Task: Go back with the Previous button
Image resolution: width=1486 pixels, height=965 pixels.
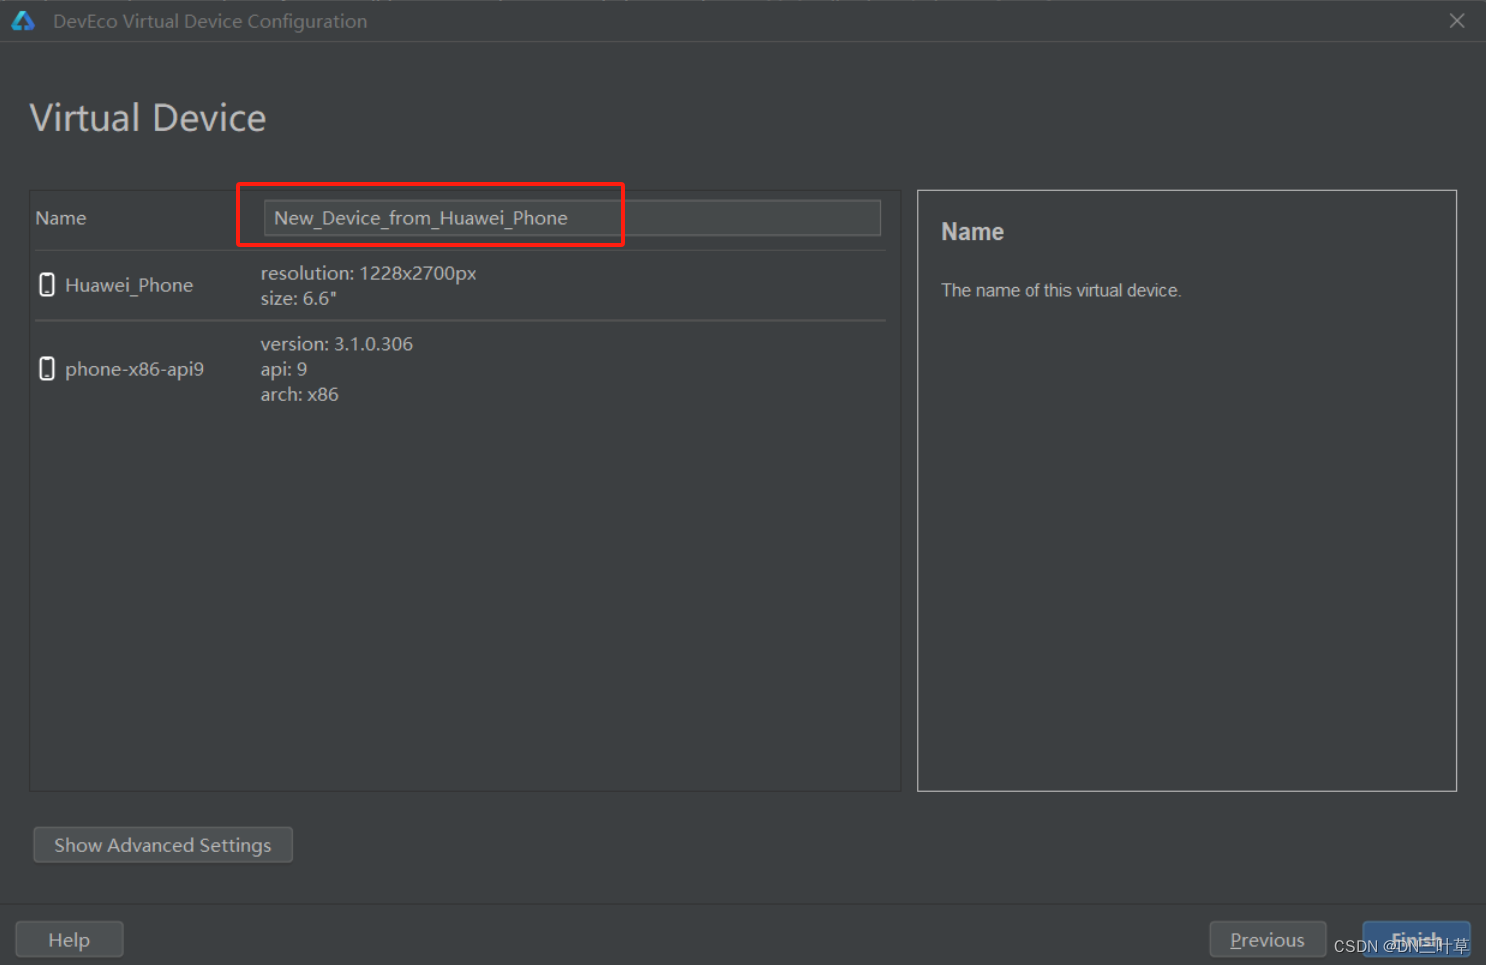Action: 1267,940
